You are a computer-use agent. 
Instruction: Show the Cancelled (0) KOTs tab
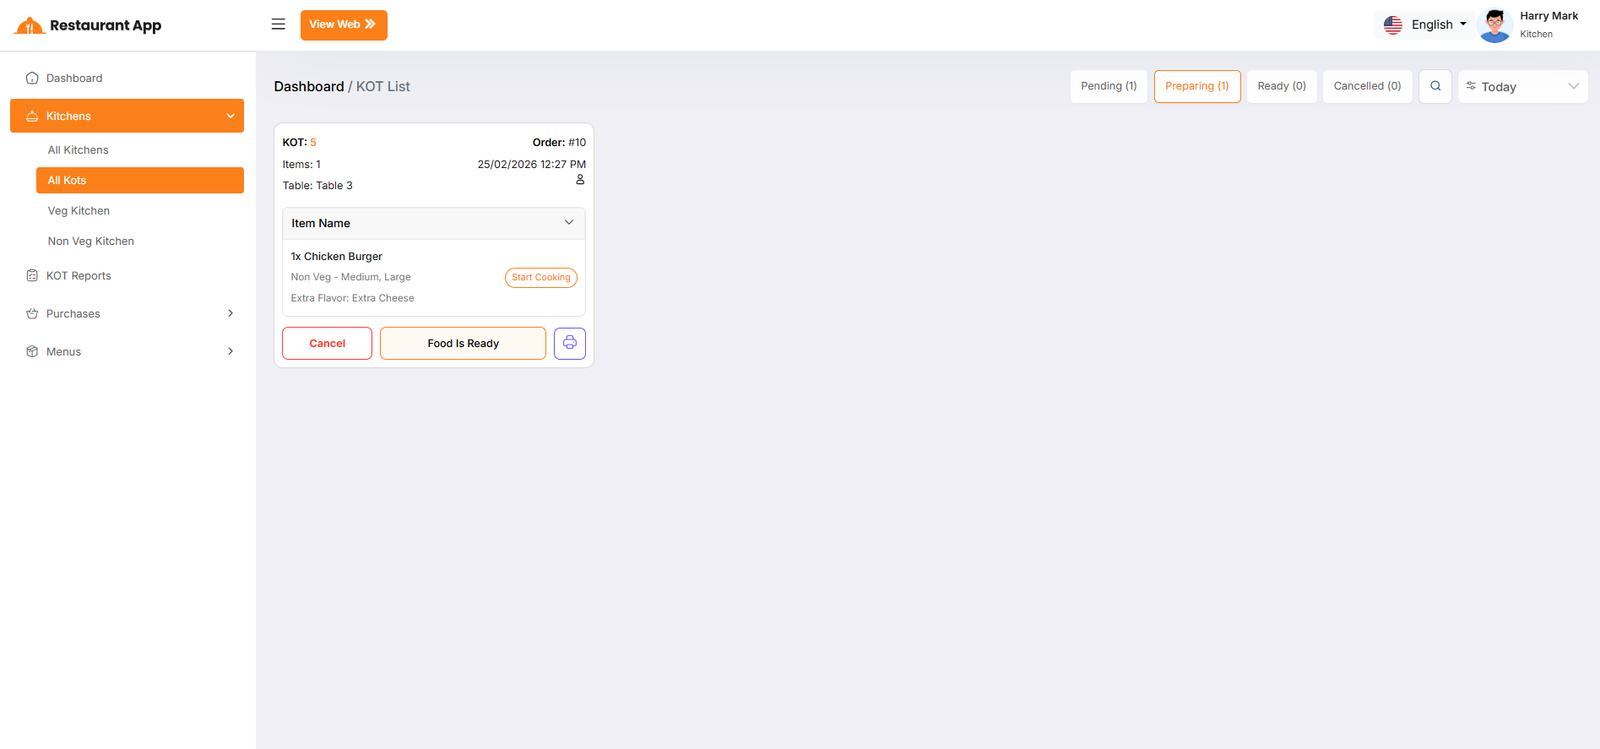[x=1367, y=86]
